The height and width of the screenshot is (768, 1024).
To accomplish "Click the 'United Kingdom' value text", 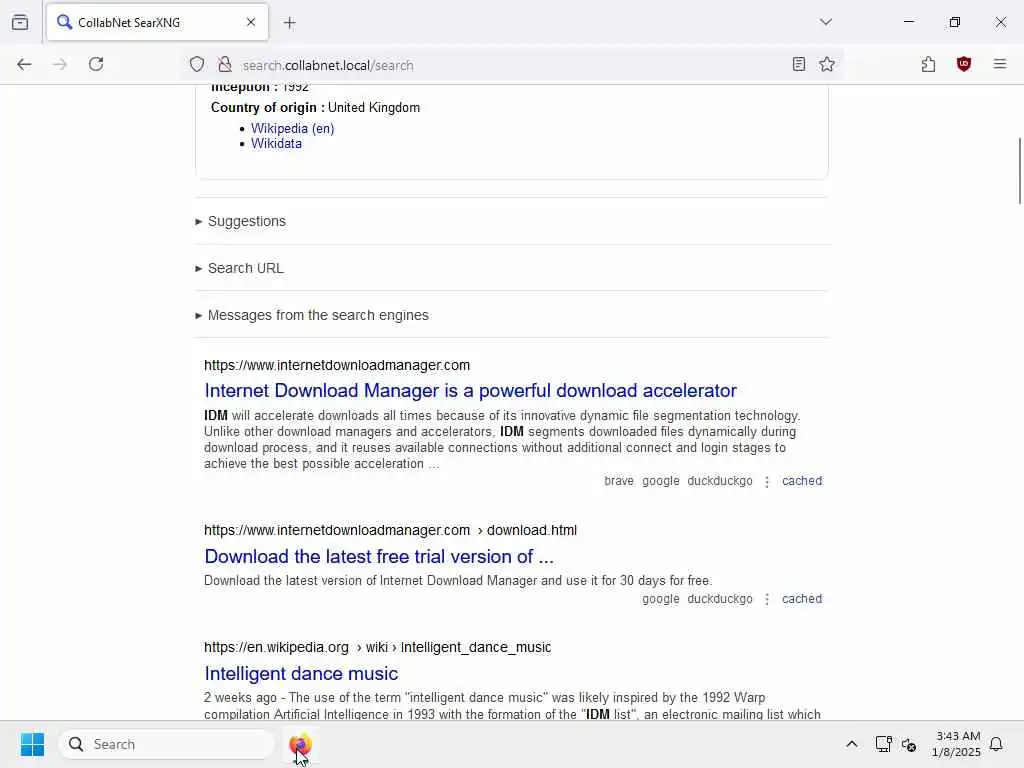I will point(374,108).
